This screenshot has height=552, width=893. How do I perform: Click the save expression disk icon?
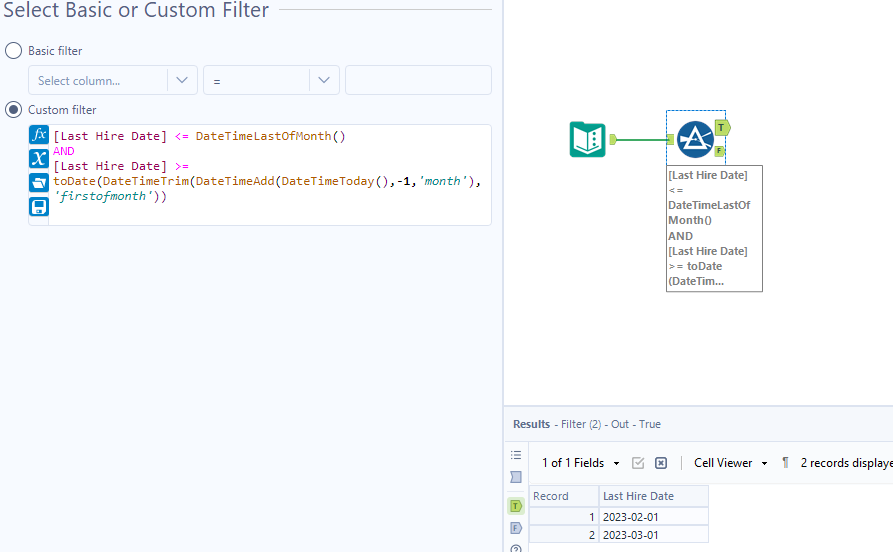(x=39, y=207)
